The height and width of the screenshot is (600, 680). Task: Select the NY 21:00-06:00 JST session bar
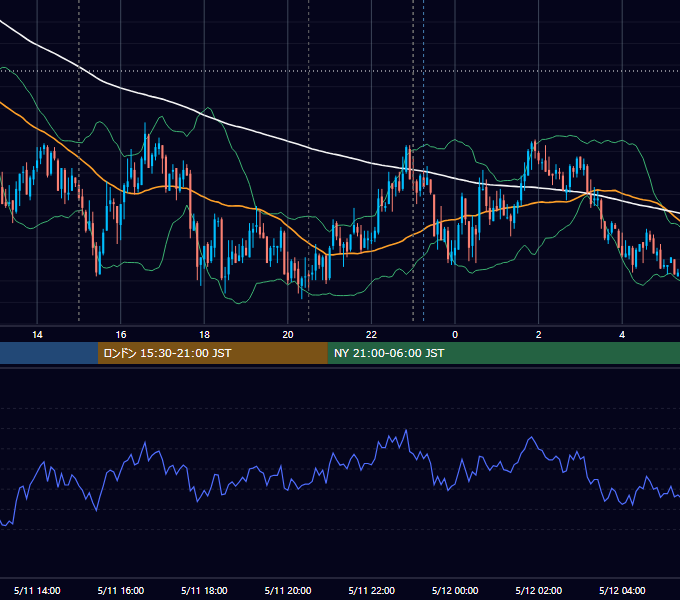503,353
